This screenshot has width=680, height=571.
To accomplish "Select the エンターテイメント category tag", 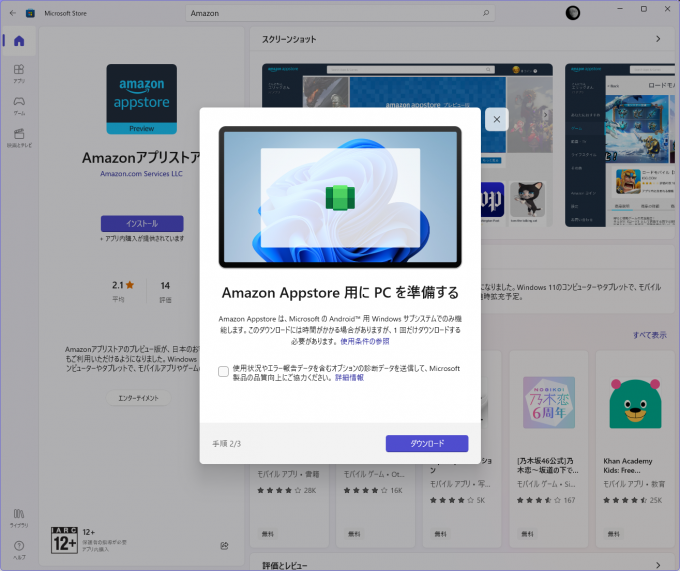I will pyautogui.click(x=138, y=398).
